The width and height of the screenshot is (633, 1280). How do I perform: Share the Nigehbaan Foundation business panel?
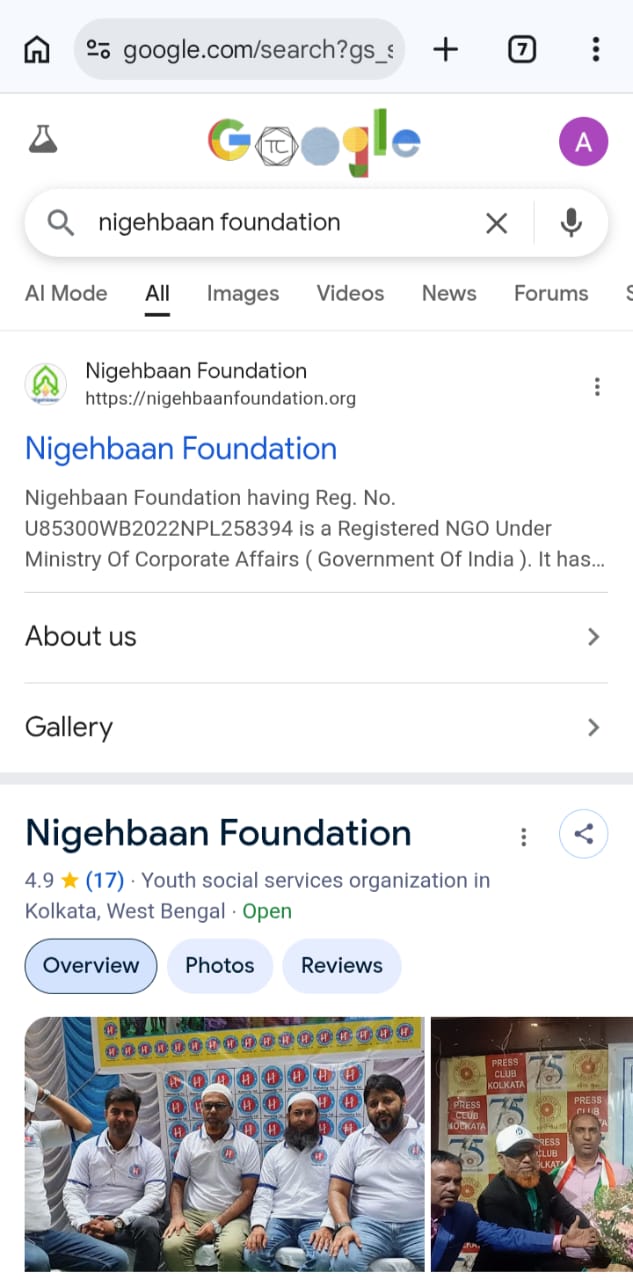coord(583,834)
